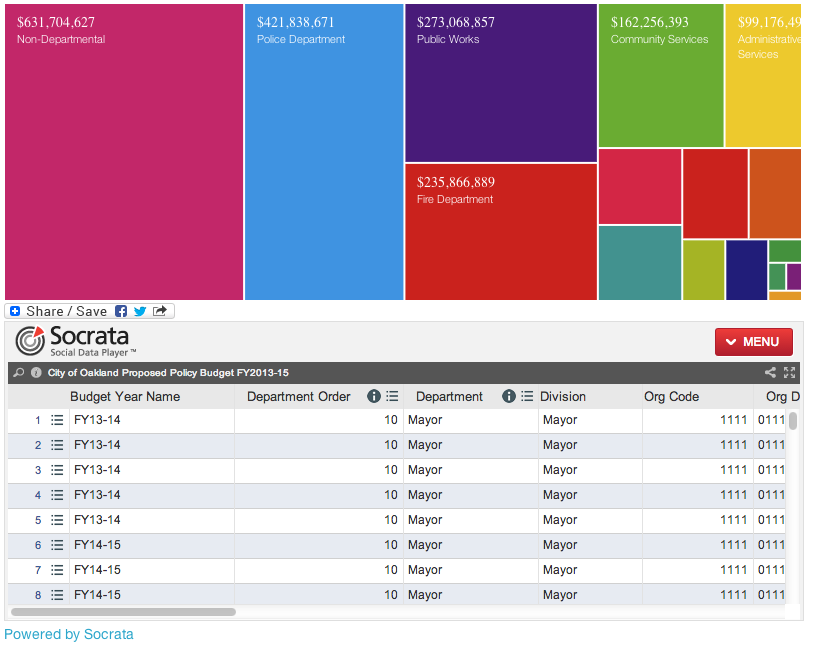Click row number 1 in table

[38, 420]
